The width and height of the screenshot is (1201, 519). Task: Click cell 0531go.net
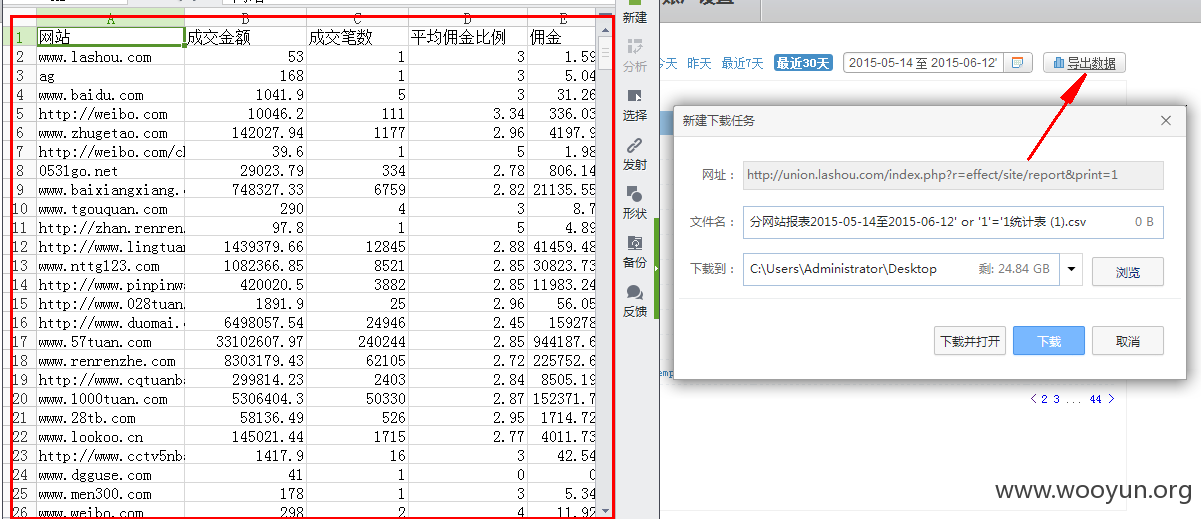[110, 171]
